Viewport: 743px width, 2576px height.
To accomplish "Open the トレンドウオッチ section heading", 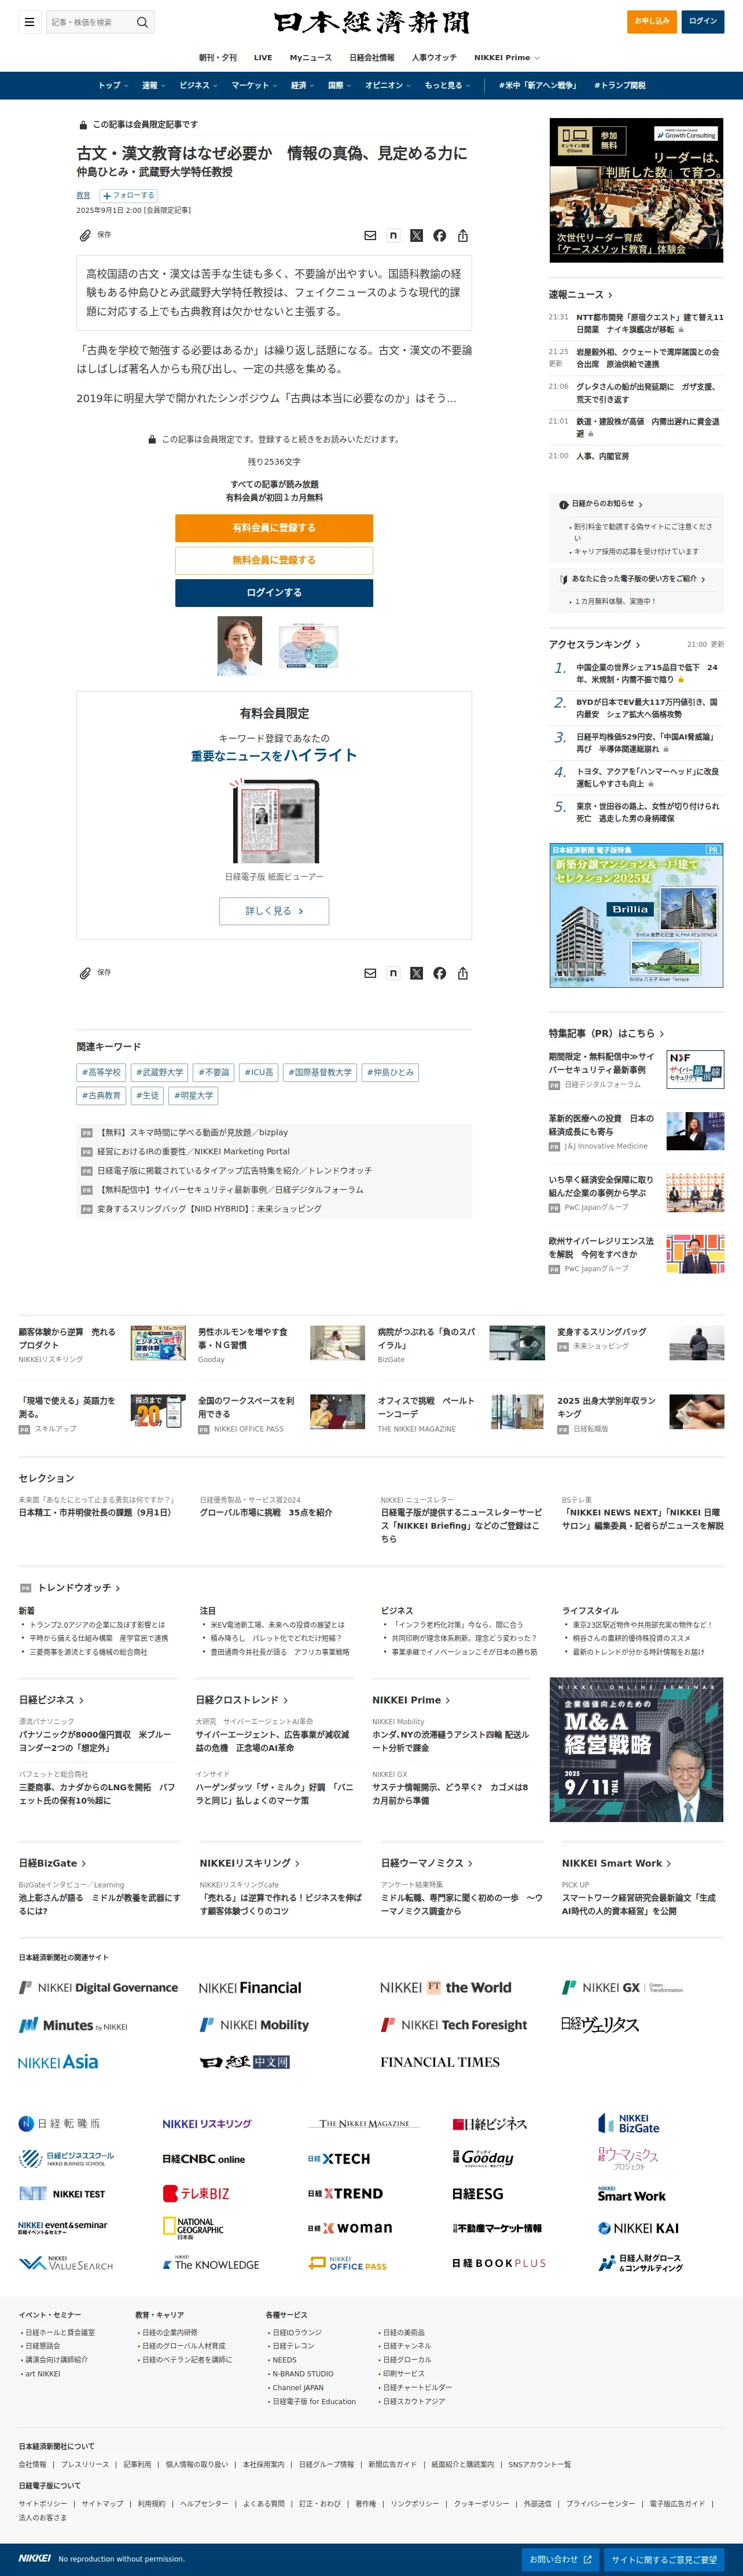I will (x=79, y=1587).
